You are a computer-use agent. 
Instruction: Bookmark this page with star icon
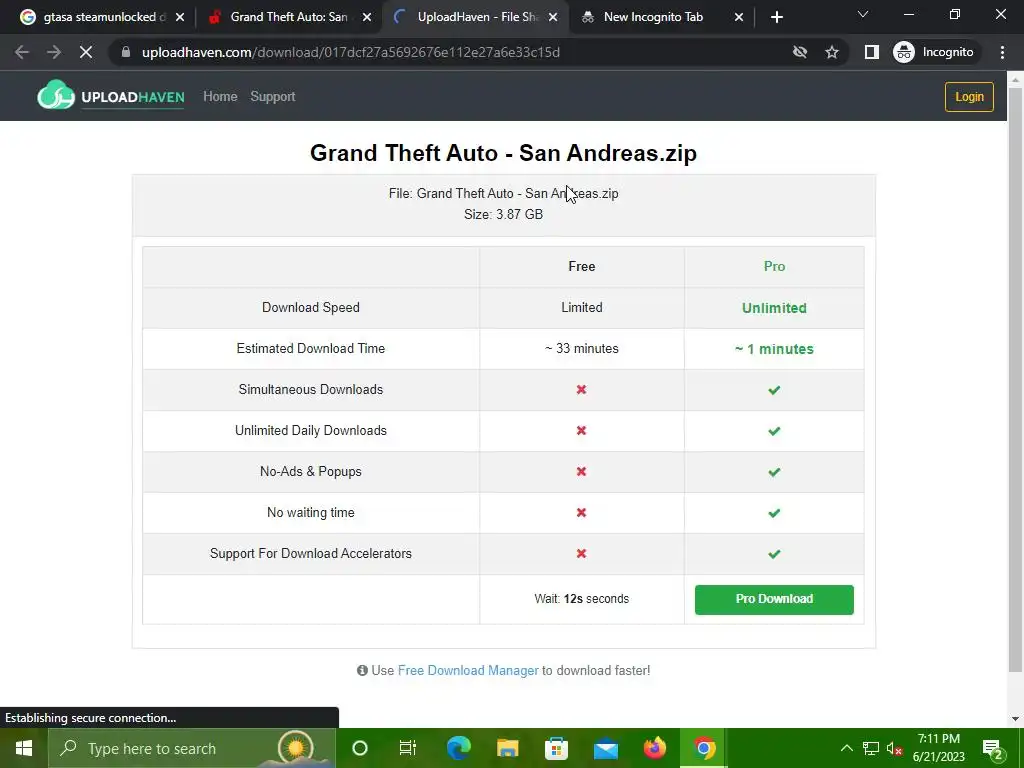click(x=831, y=52)
